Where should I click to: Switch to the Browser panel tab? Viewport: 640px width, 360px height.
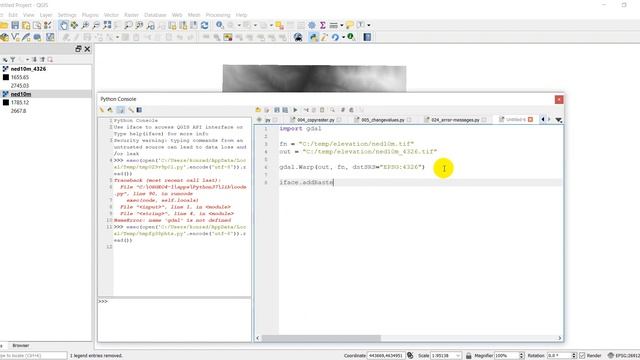pyautogui.click(x=21, y=345)
